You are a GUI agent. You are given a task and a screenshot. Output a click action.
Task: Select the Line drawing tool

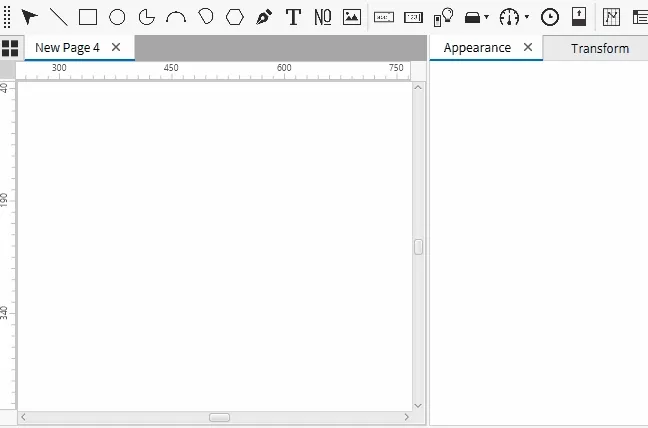pyautogui.click(x=59, y=17)
